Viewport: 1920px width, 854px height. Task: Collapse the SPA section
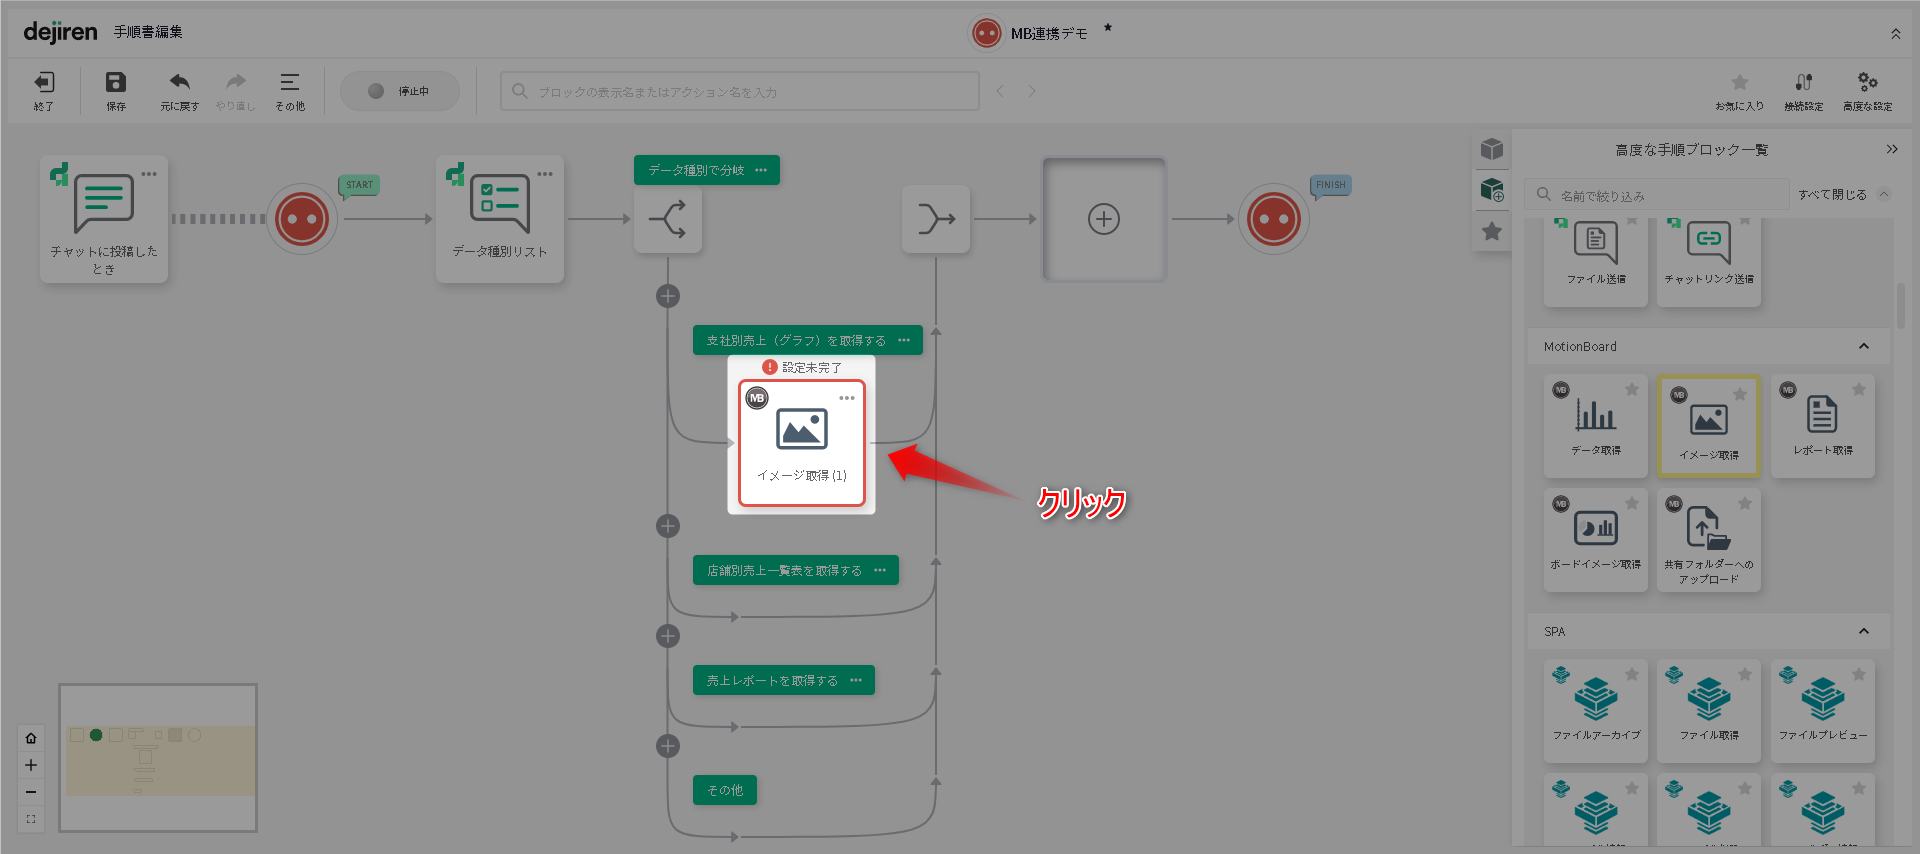1864,631
